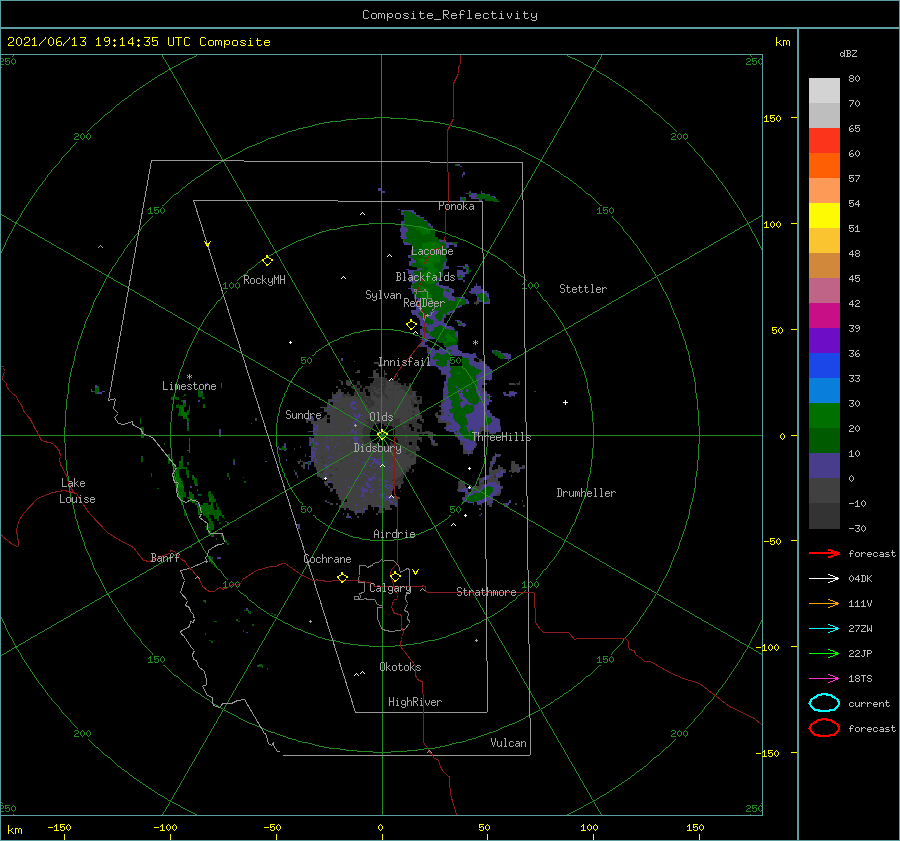Click the red forecast ellipse in legend
Screen dimensions: 900x841
824,728
